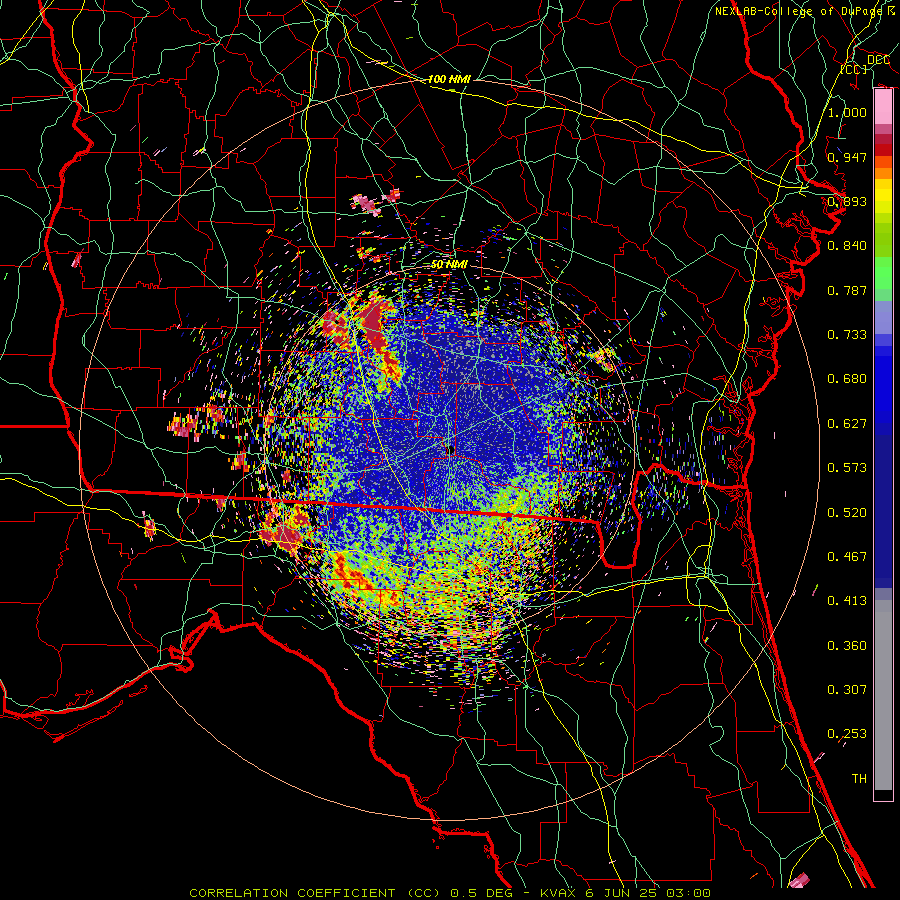Image resolution: width=900 pixels, height=900 pixels.
Task: Select the 0.627 legend value
Action: (x=847, y=424)
